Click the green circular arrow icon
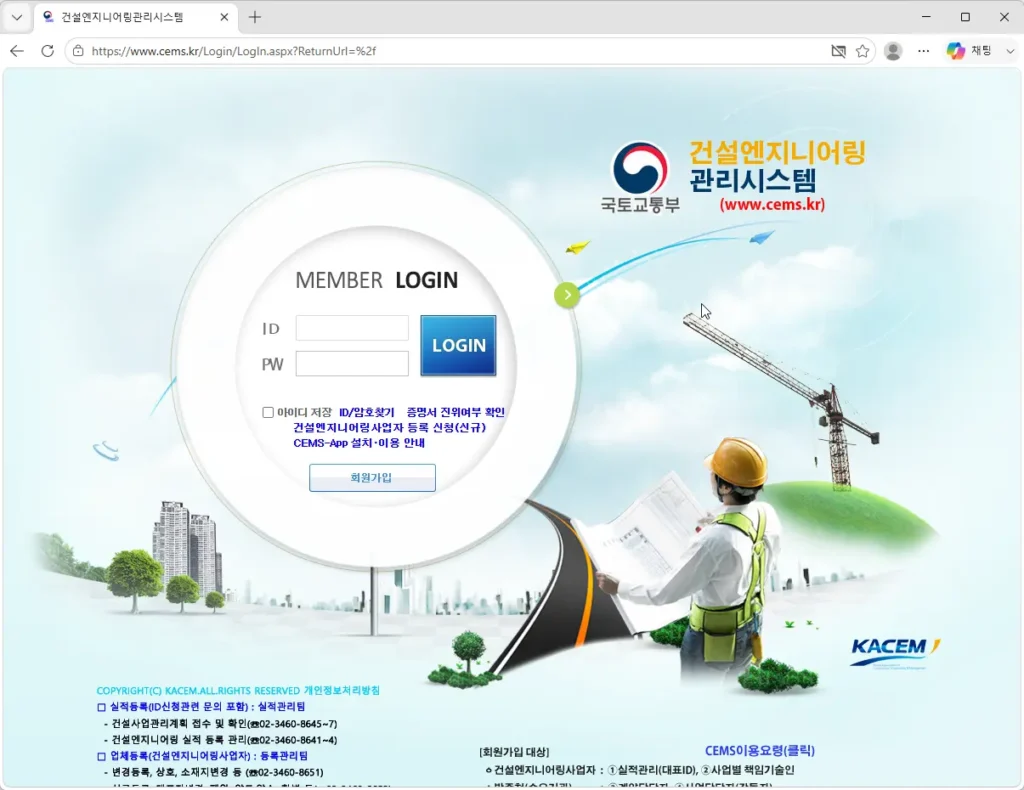The image size is (1024, 790). pyautogui.click(x=567, y=295)
